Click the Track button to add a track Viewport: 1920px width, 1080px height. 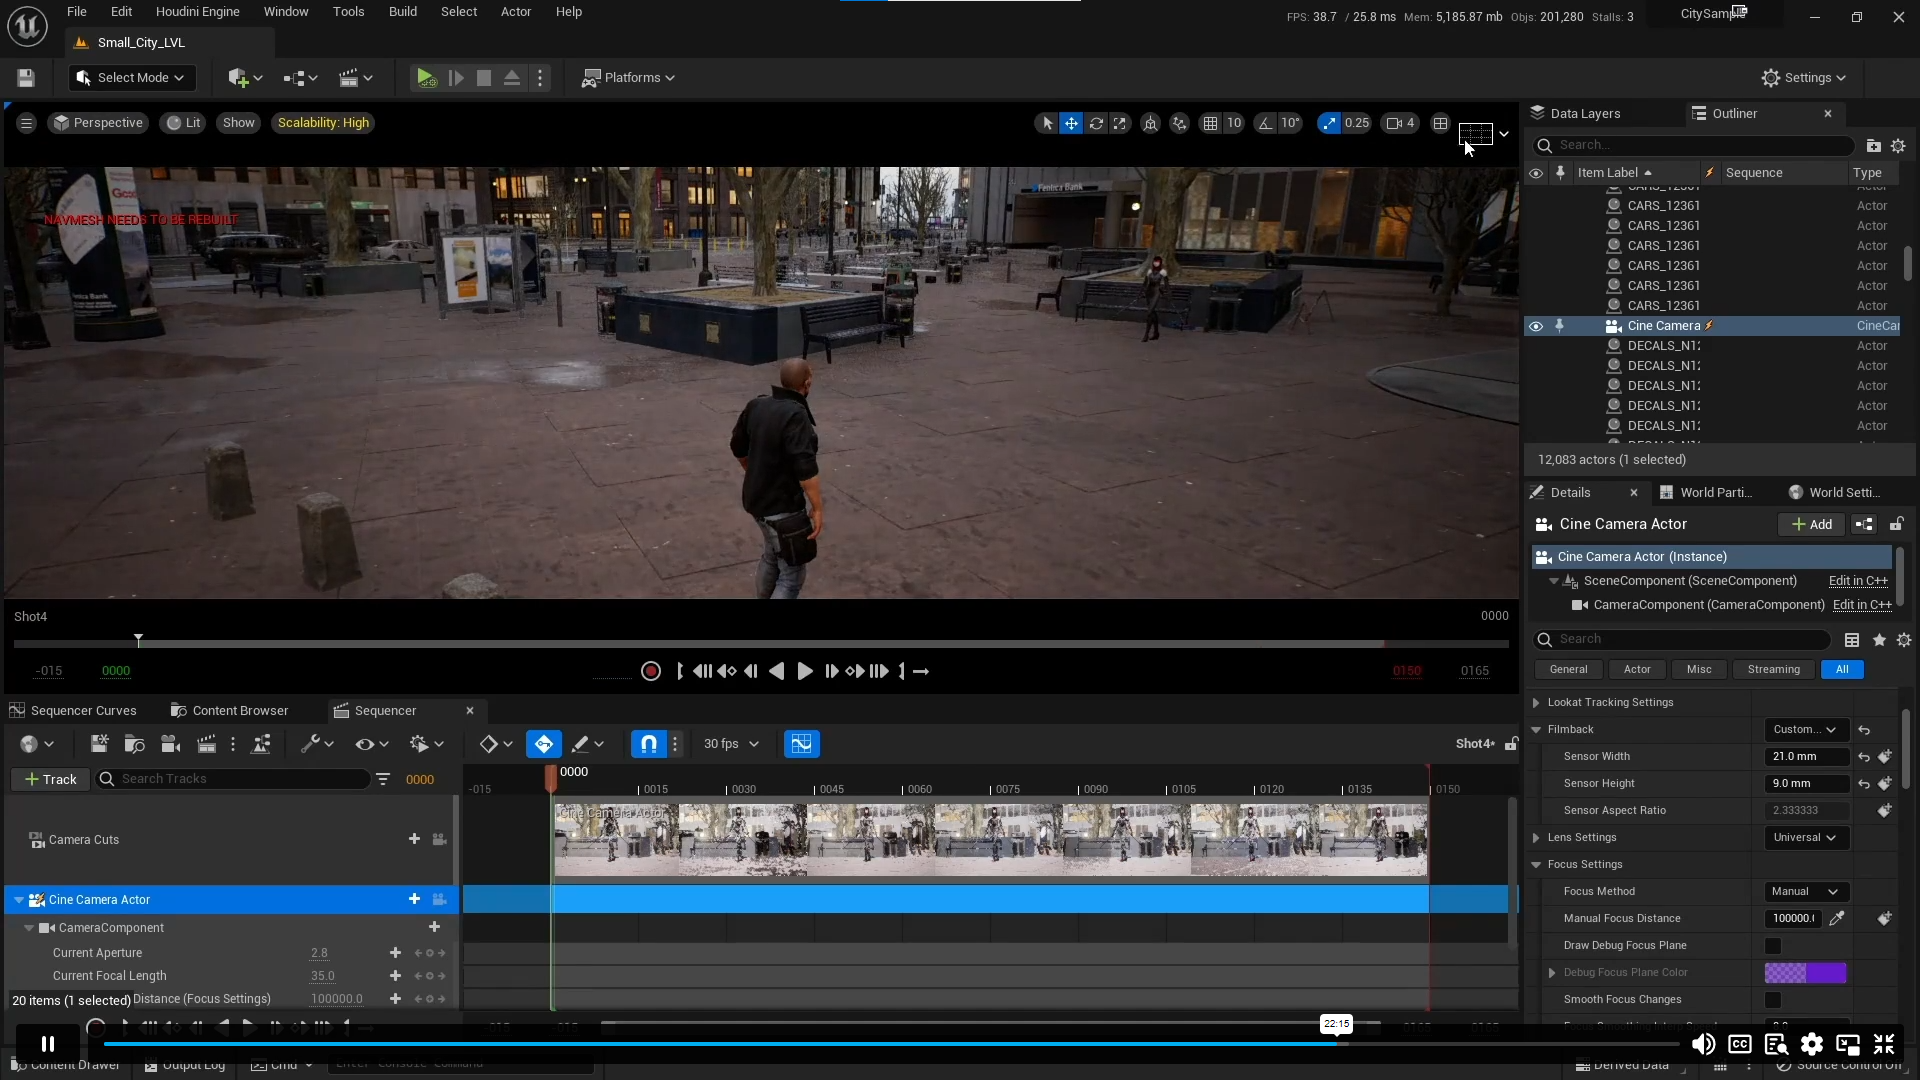(x=50, y=779)
